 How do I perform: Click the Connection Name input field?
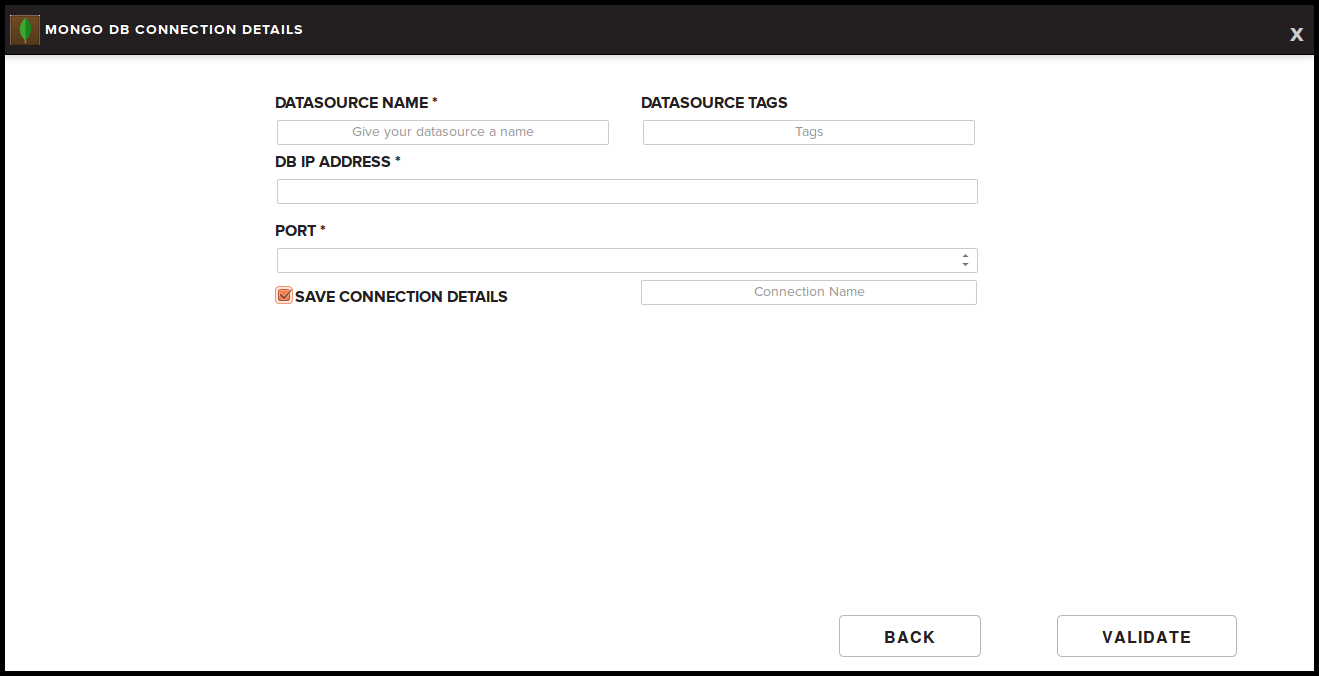click(x=808, y=292)
